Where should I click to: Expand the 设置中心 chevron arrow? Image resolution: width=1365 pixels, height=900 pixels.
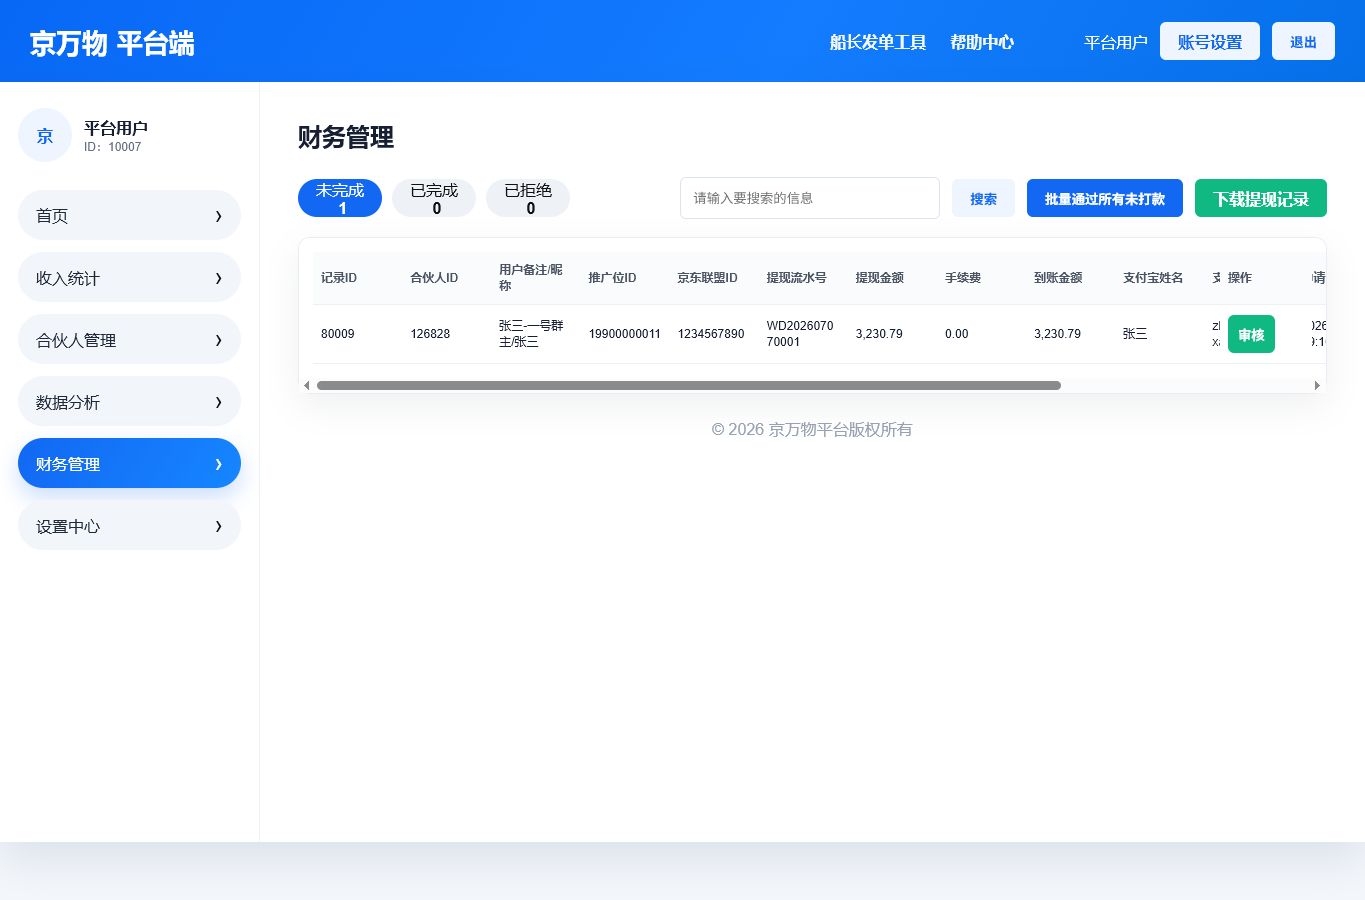tap(218, 526)
